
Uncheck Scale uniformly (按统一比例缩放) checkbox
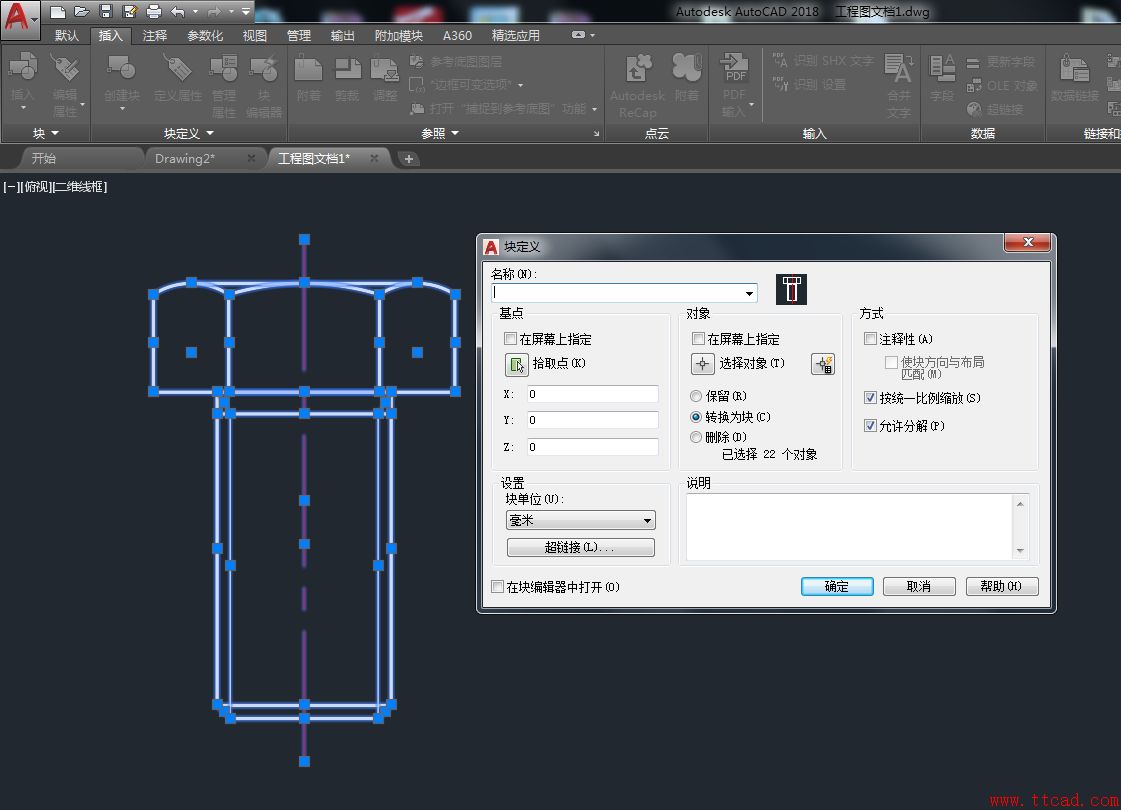pyautogui.click(x=870, y=397)
